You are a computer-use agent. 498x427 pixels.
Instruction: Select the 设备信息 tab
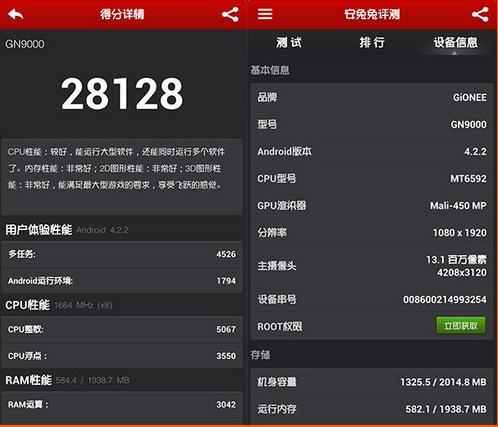tap(455, 43)
